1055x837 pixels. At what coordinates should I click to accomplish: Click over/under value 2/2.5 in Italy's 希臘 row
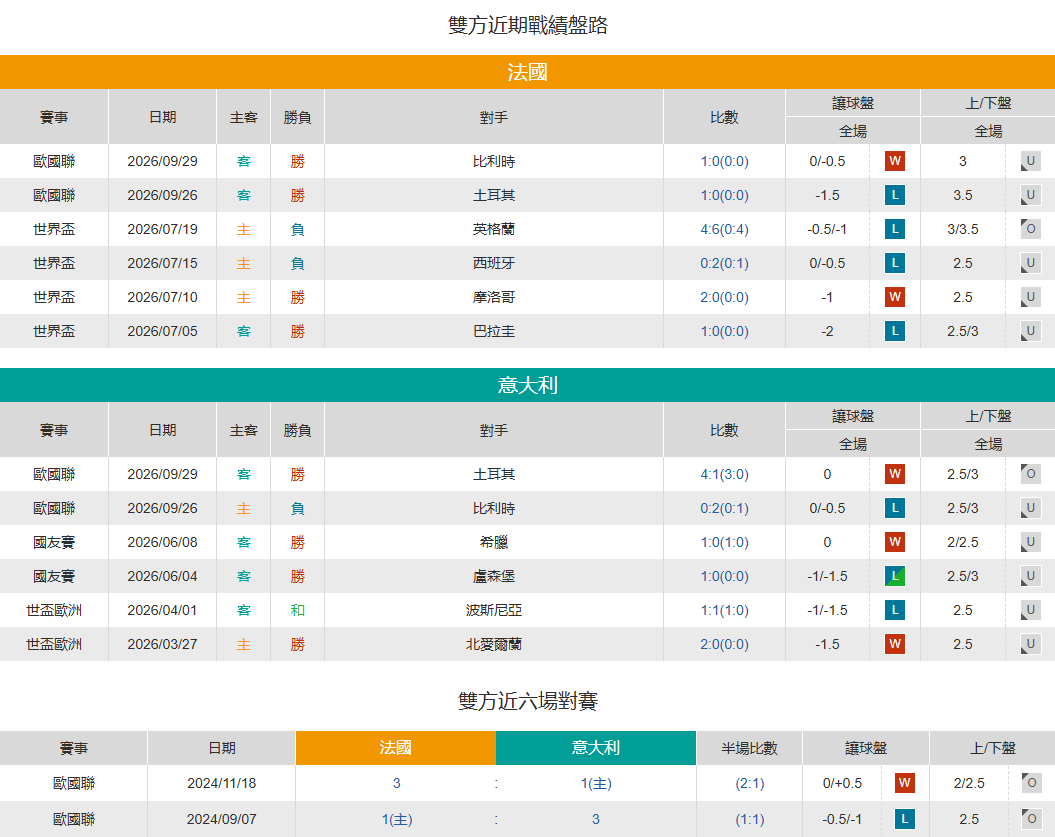(962, 542)
